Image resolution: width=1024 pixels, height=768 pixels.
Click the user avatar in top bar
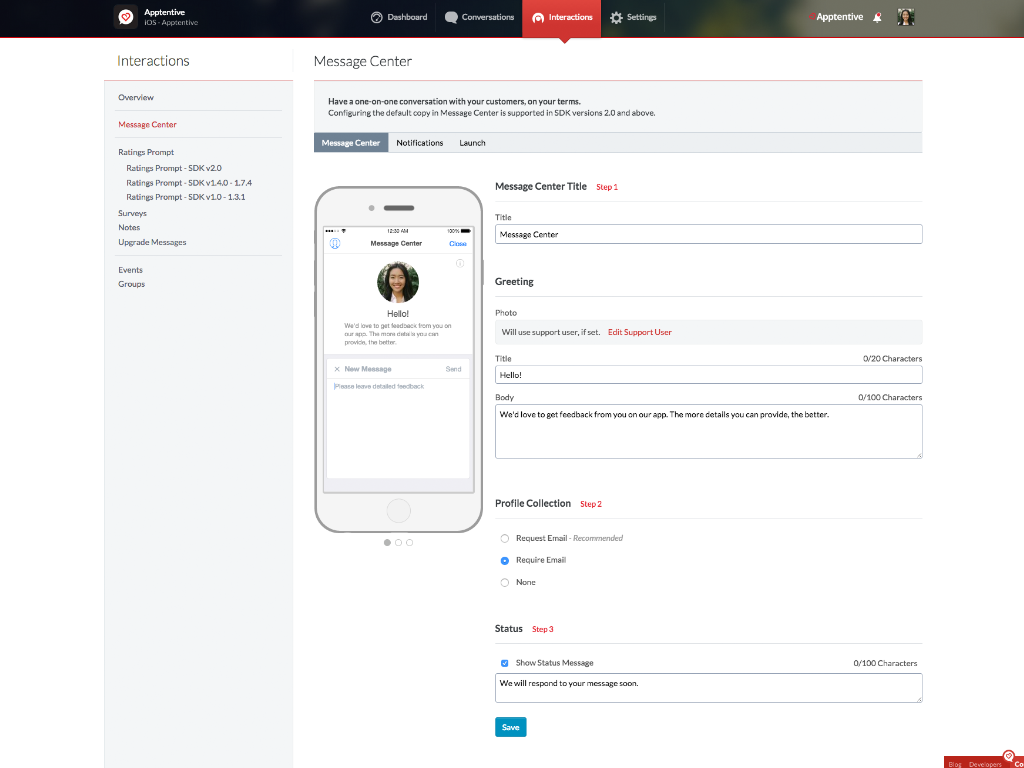[x=906, y=17]
